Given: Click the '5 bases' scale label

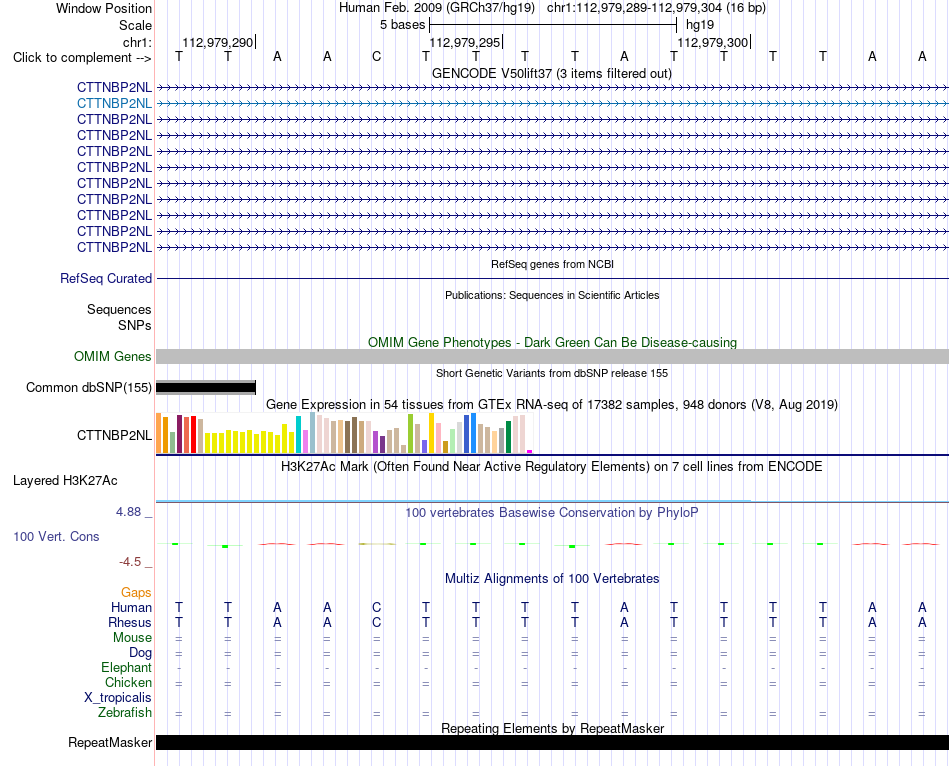Looking at the screenshot, I should click(x=402, y=25).
